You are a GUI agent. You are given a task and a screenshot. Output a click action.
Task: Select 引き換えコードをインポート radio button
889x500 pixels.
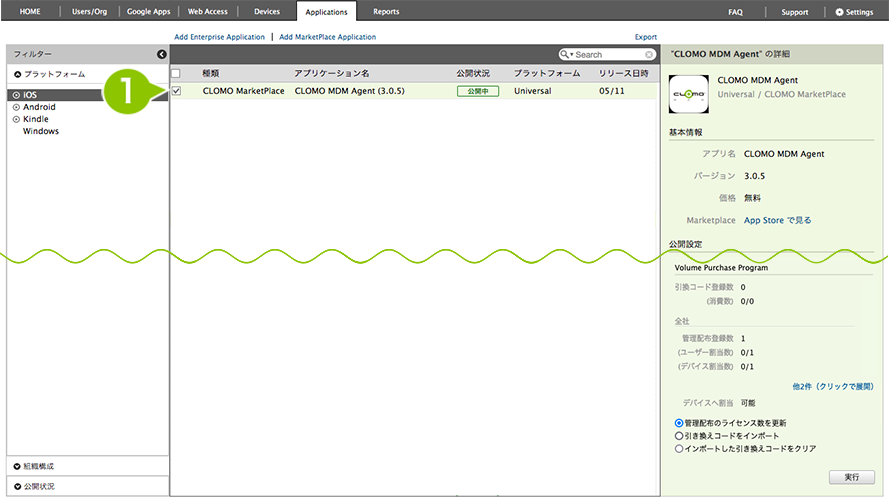[x=679, y=436]
